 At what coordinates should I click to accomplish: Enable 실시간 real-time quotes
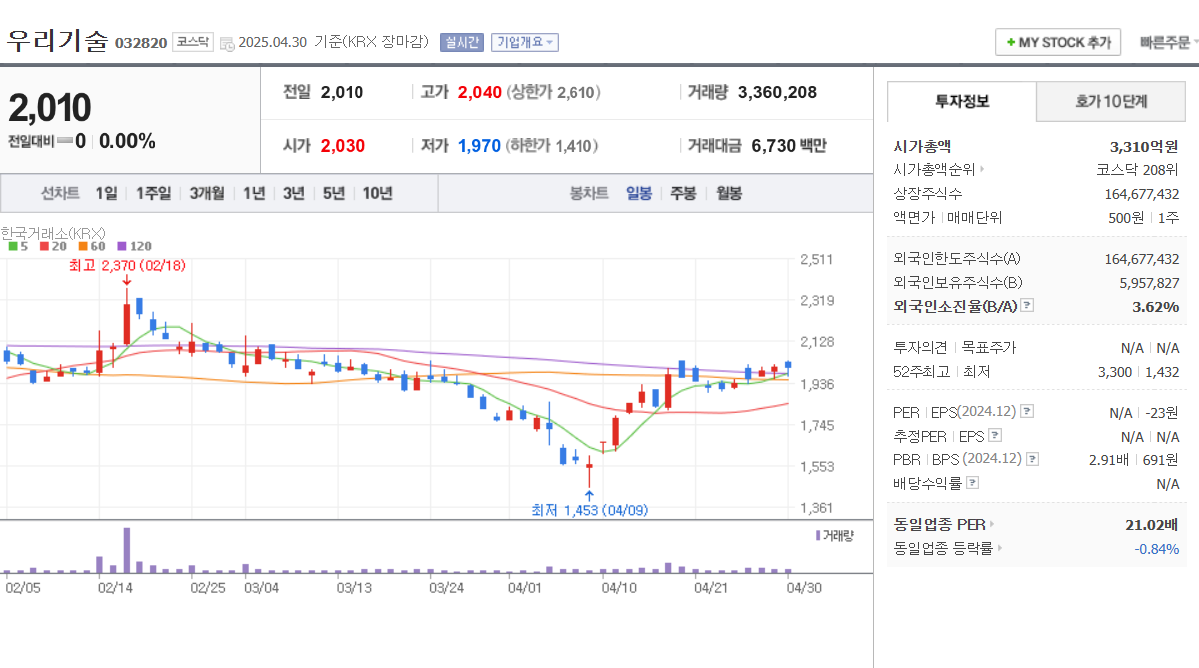pos(462,42)
